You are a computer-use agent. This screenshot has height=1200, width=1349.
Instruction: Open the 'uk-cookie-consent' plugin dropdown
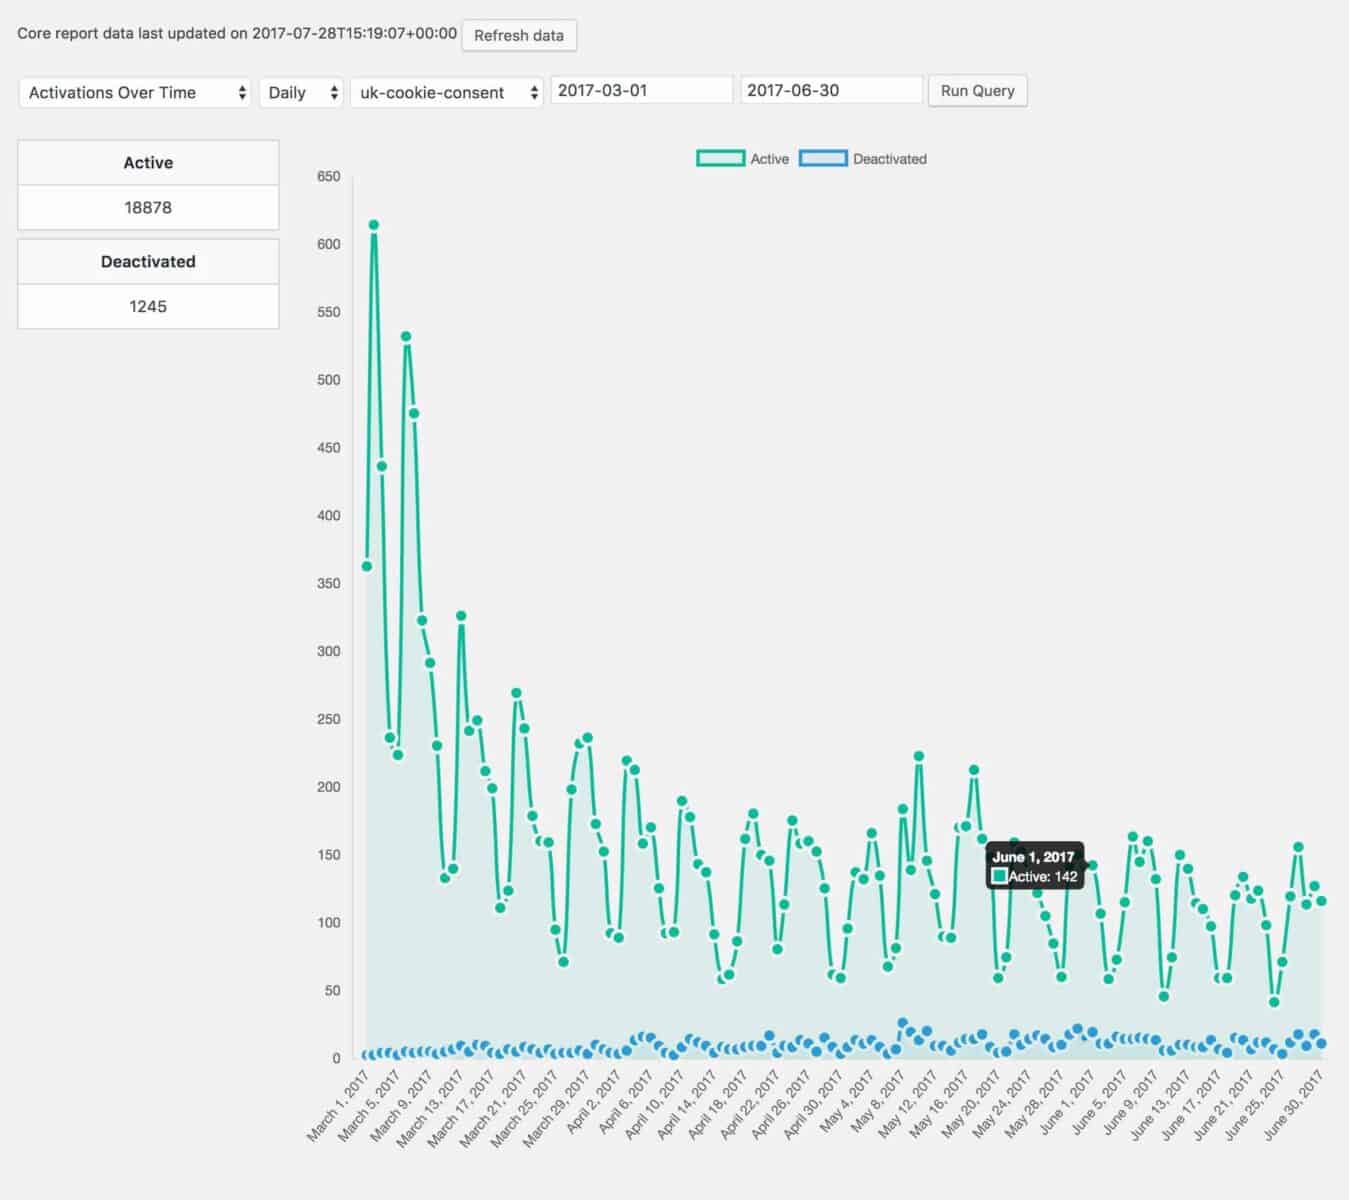tap(446, 92)
